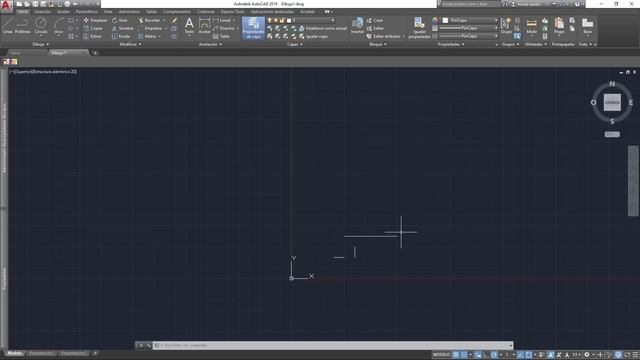Activate the Girar (rotate) tool
Screen dimensions: 640x360
120,20
